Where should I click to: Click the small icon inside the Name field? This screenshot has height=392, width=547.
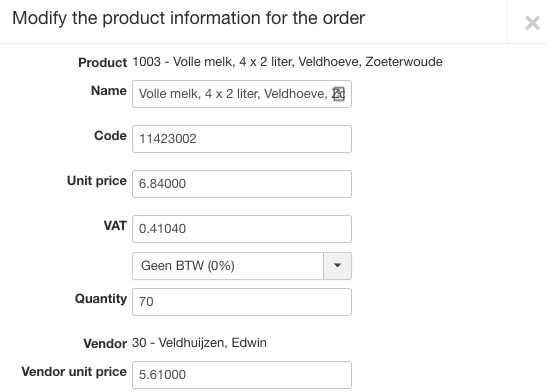click(339, 94)
